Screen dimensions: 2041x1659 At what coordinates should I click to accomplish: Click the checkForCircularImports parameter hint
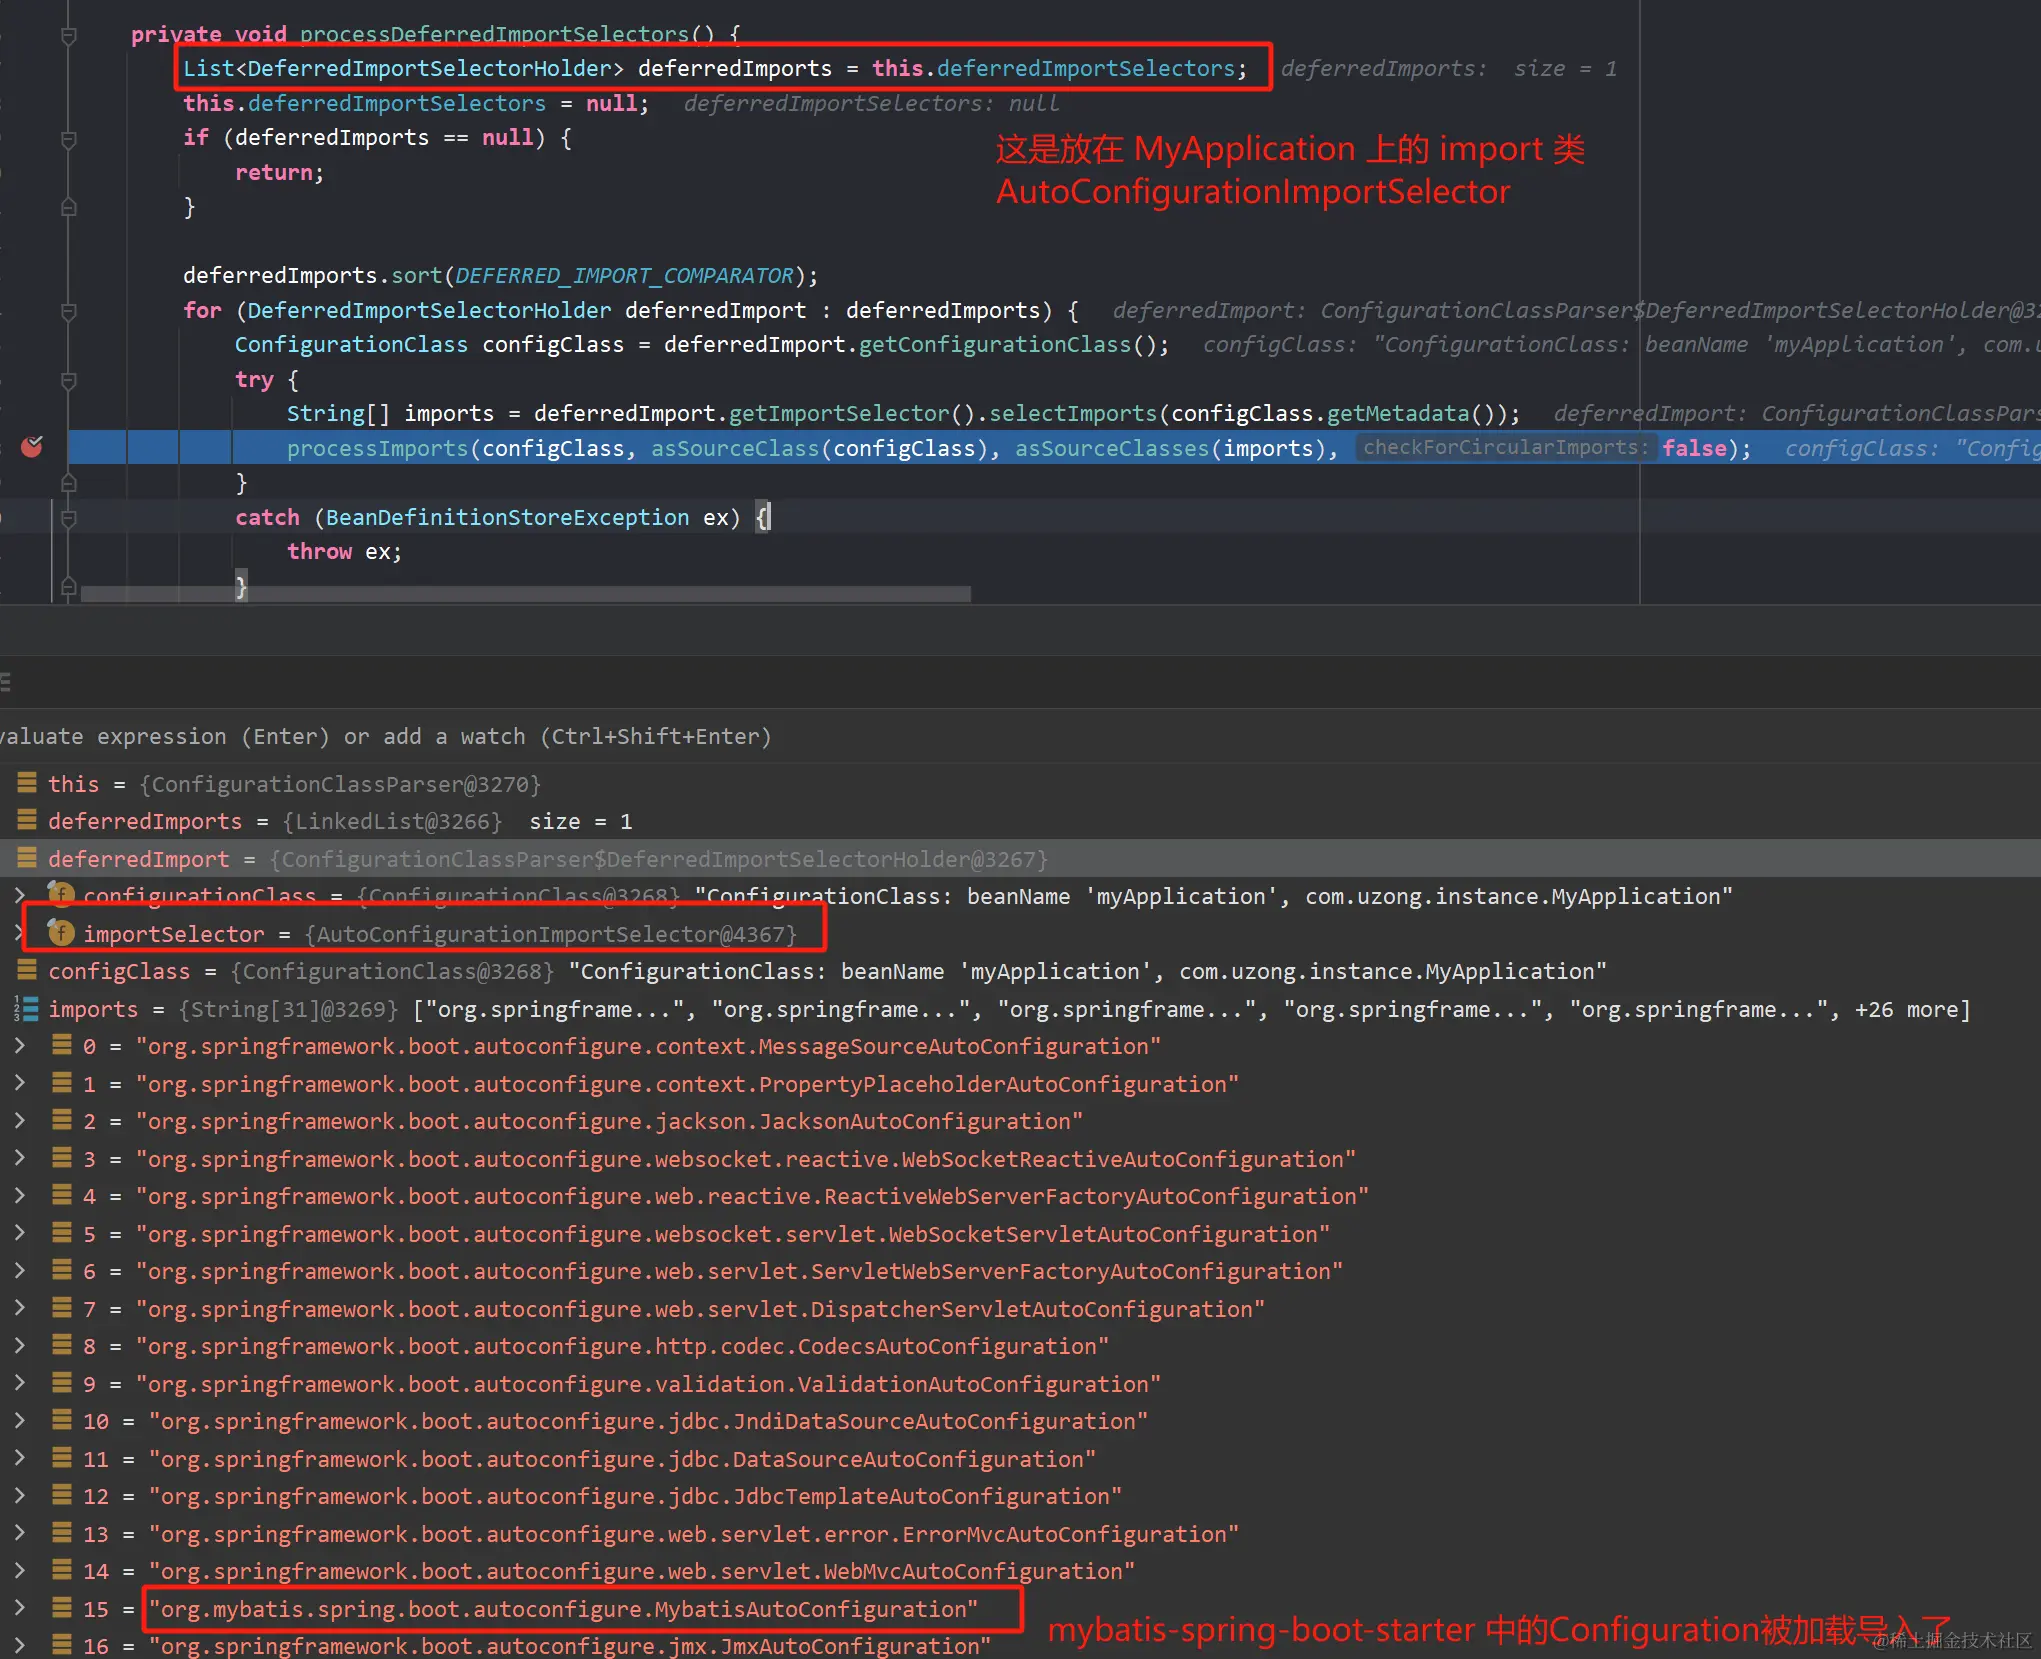click(x=1505, y=447)
